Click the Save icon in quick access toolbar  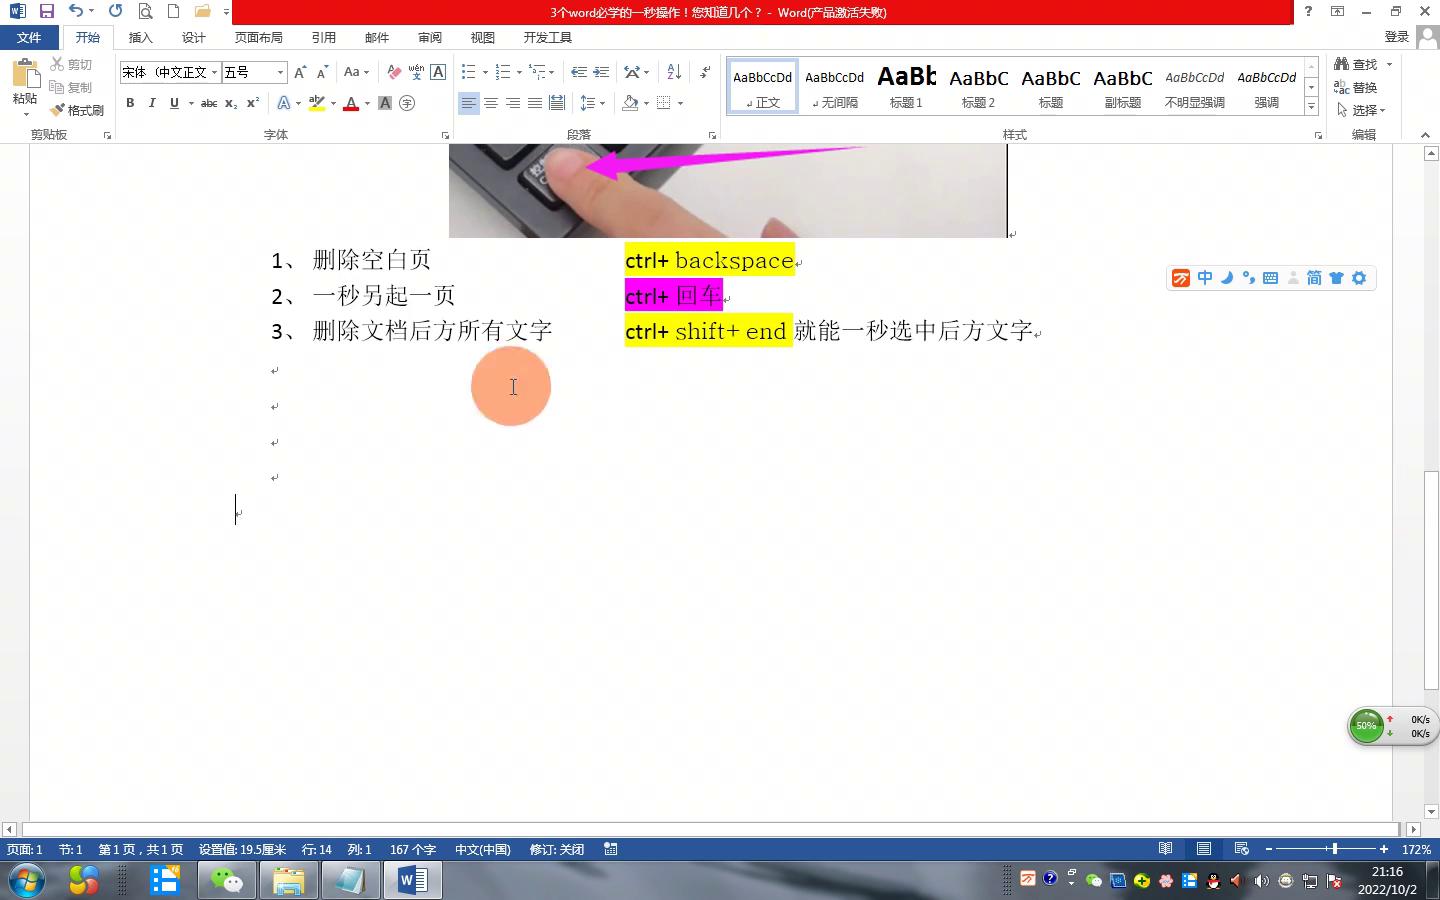pyautogui.click(x=46, y=11)
